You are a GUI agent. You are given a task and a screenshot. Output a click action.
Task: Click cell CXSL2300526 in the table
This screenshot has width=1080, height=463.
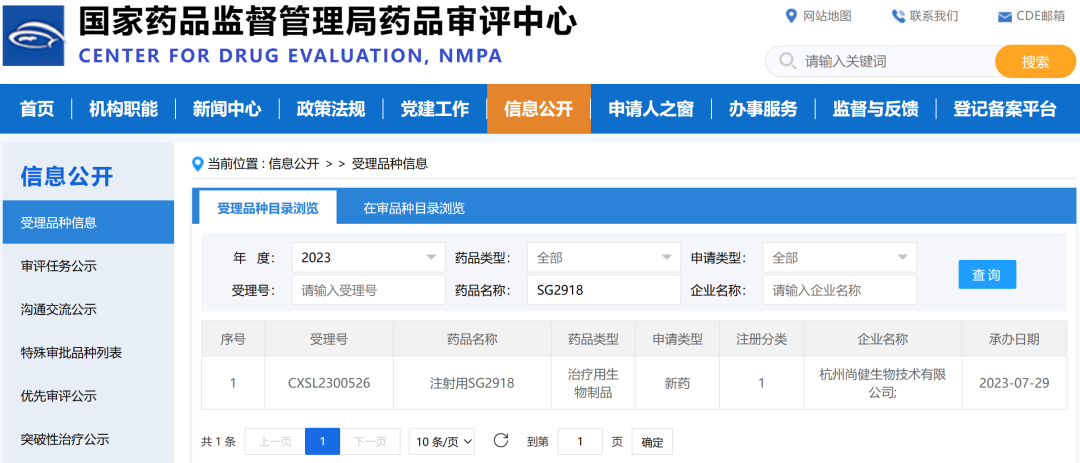[x=329, y=384]
